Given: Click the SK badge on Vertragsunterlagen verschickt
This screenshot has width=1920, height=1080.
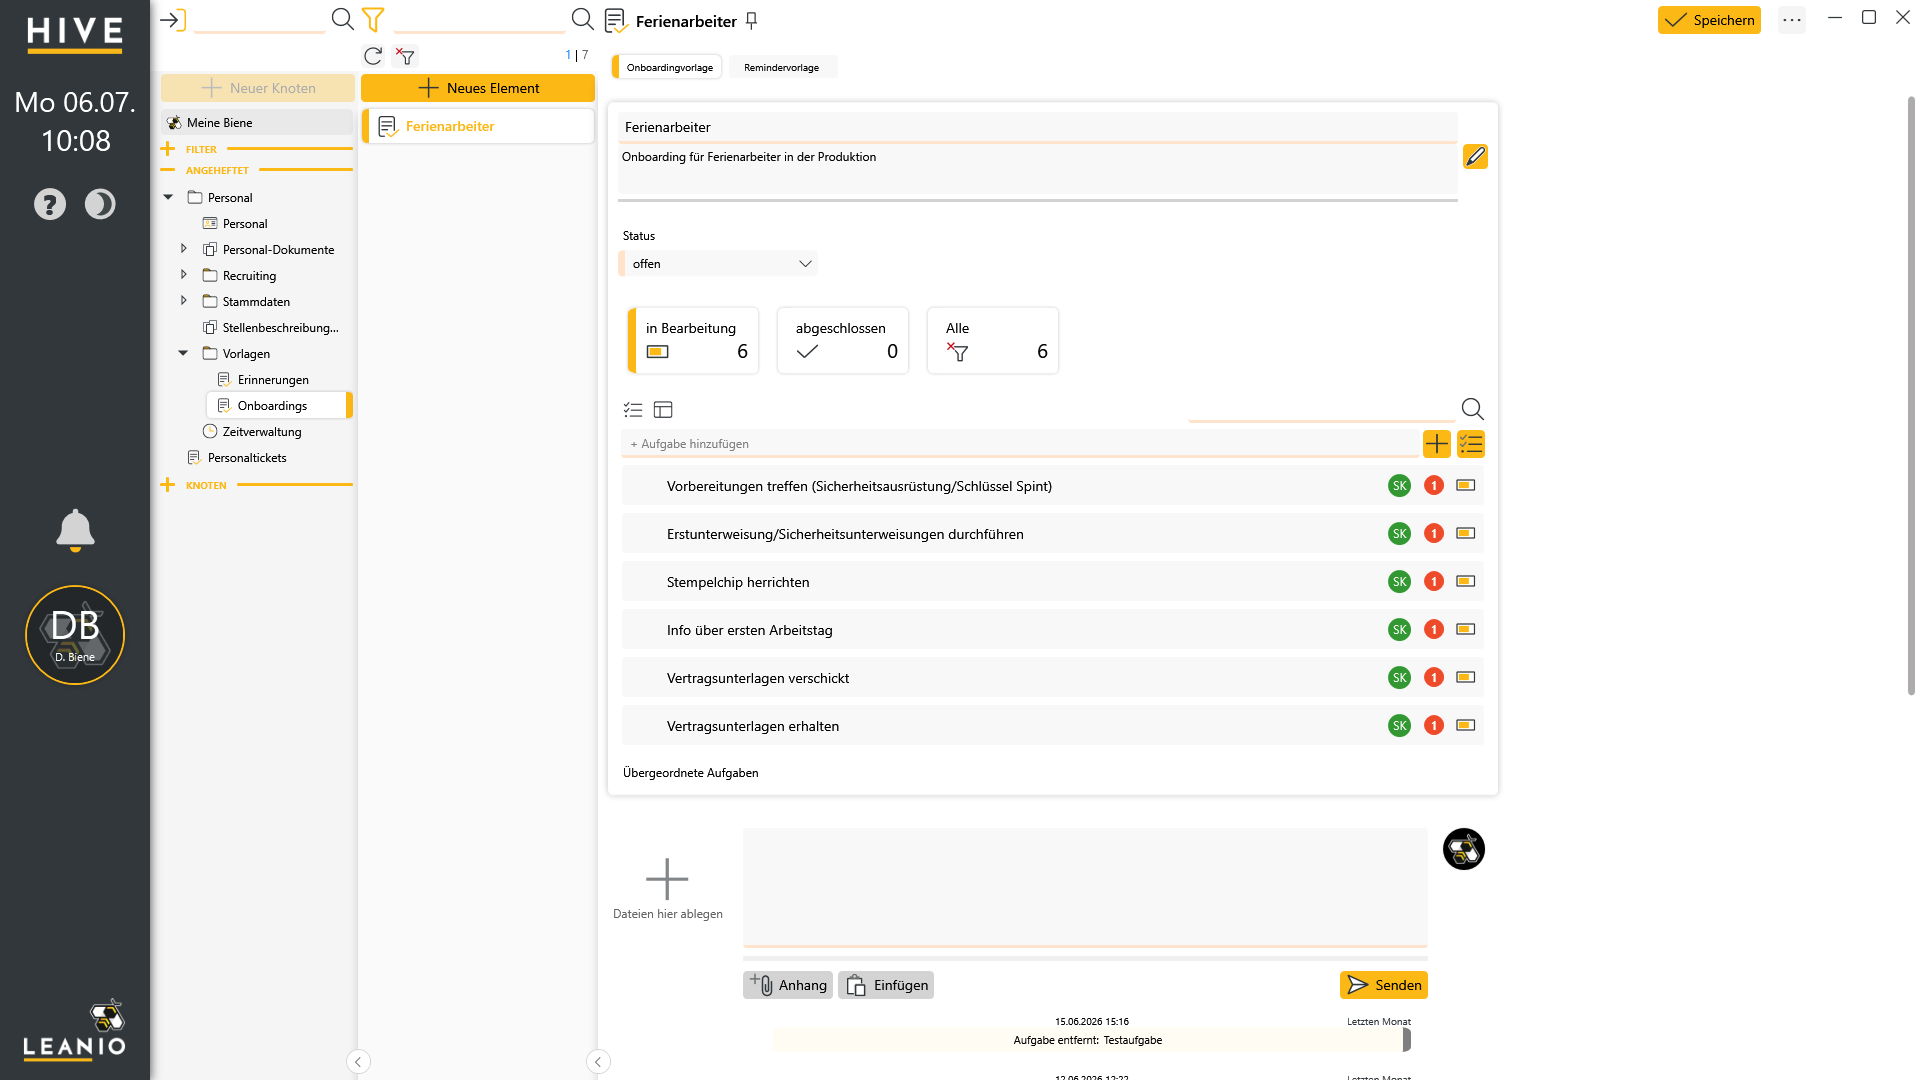Looking at the screenshot, I should pos(1399,678).
